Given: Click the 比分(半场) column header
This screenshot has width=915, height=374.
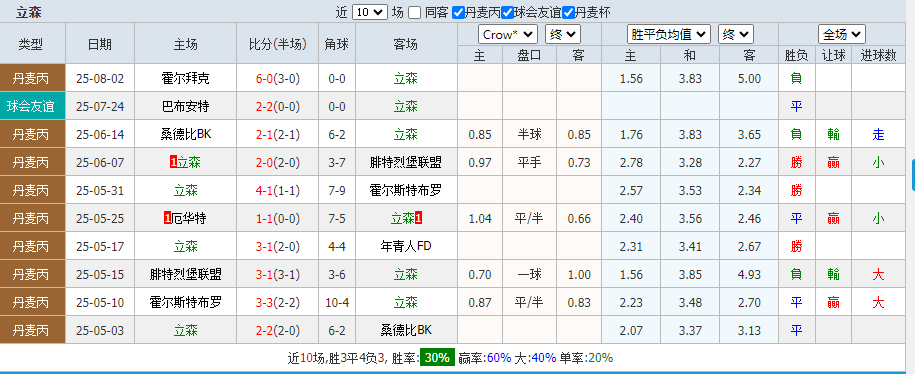Looking at the screenshot, I should pos(278,44).
